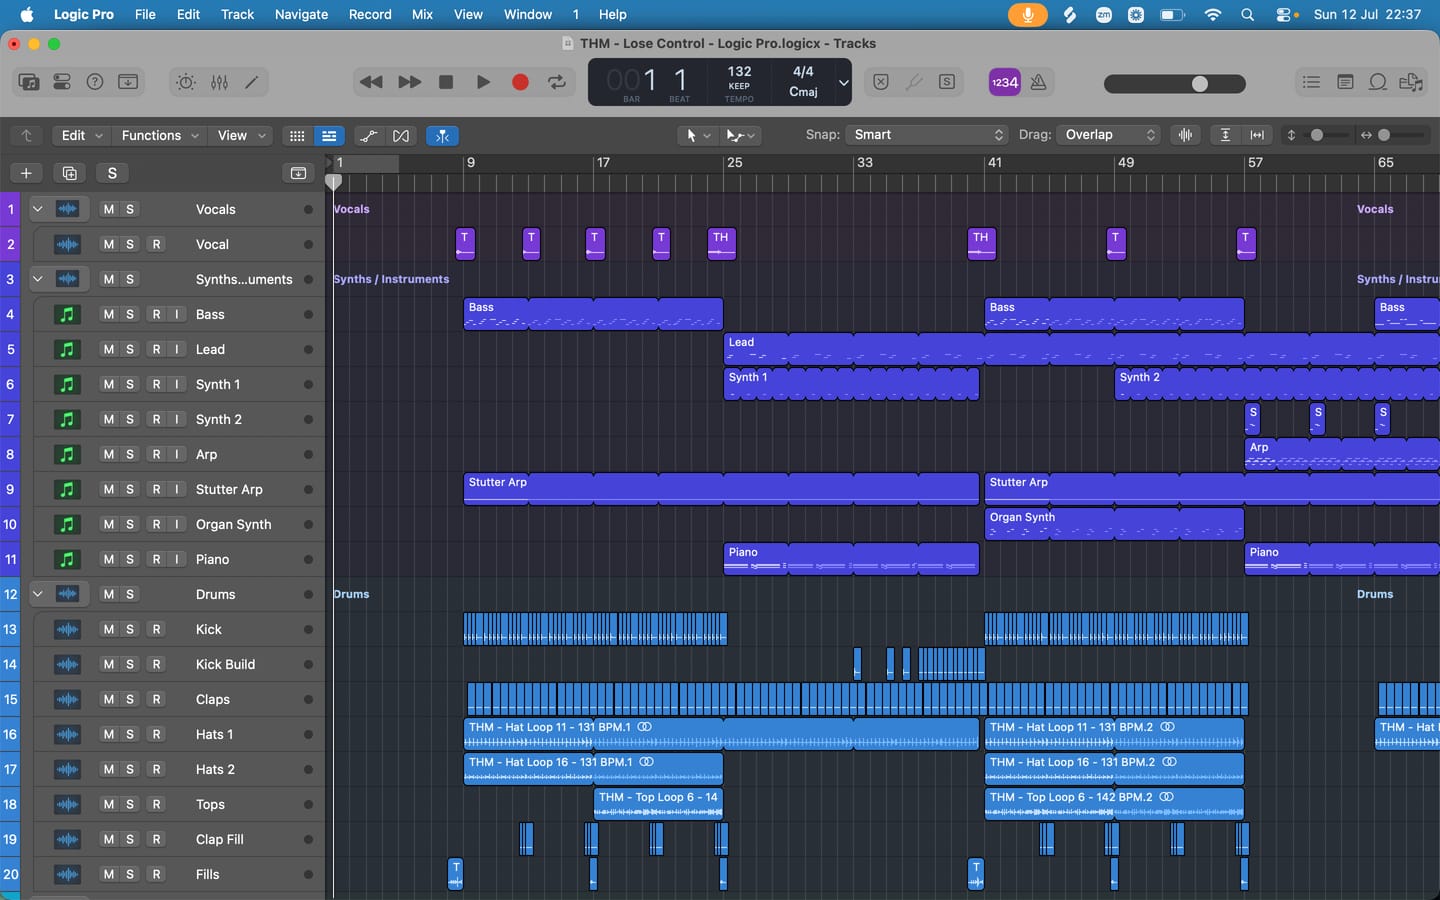Viewport: 1440px width, 900px height.
Task: Toggle the Metronome click
Action: [1038, 82]
